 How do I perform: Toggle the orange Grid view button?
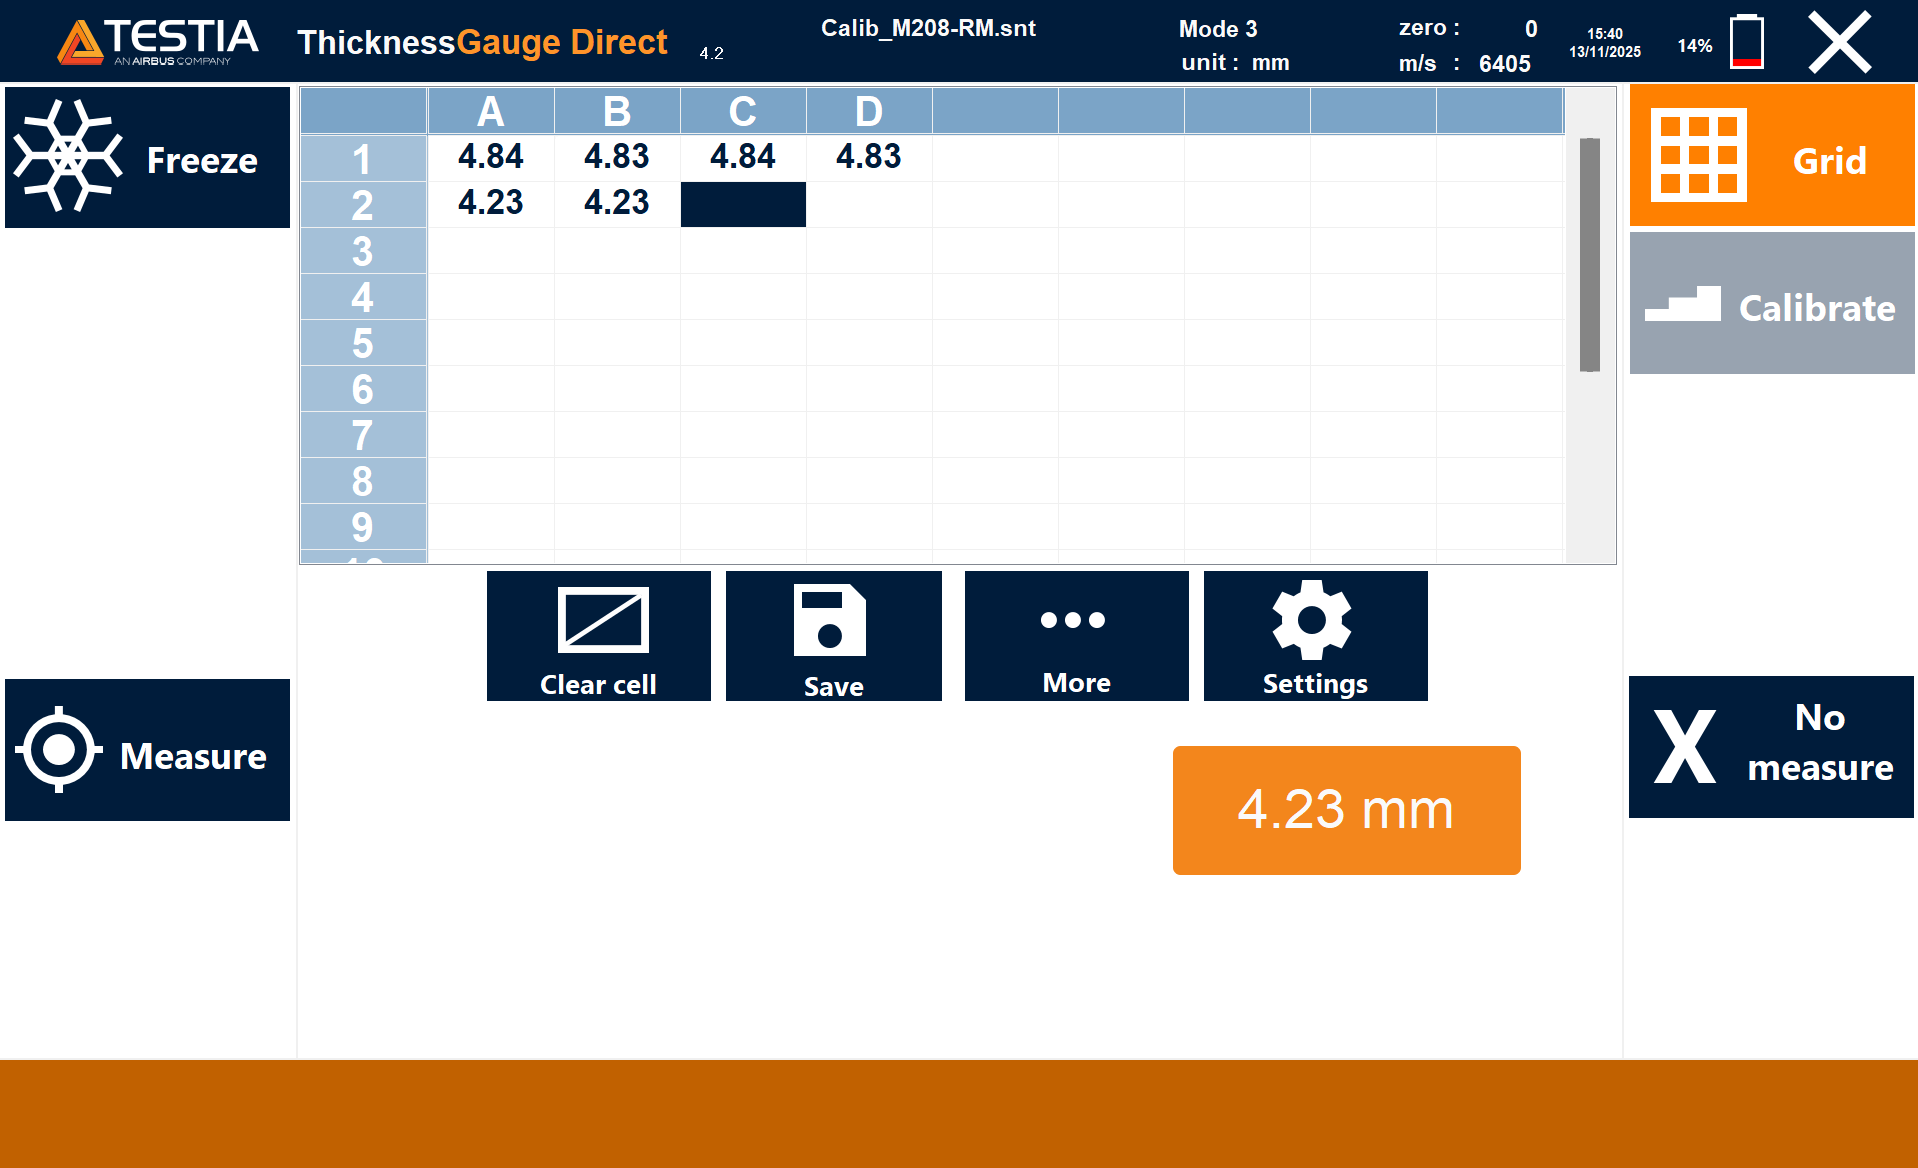[1771, 156]
